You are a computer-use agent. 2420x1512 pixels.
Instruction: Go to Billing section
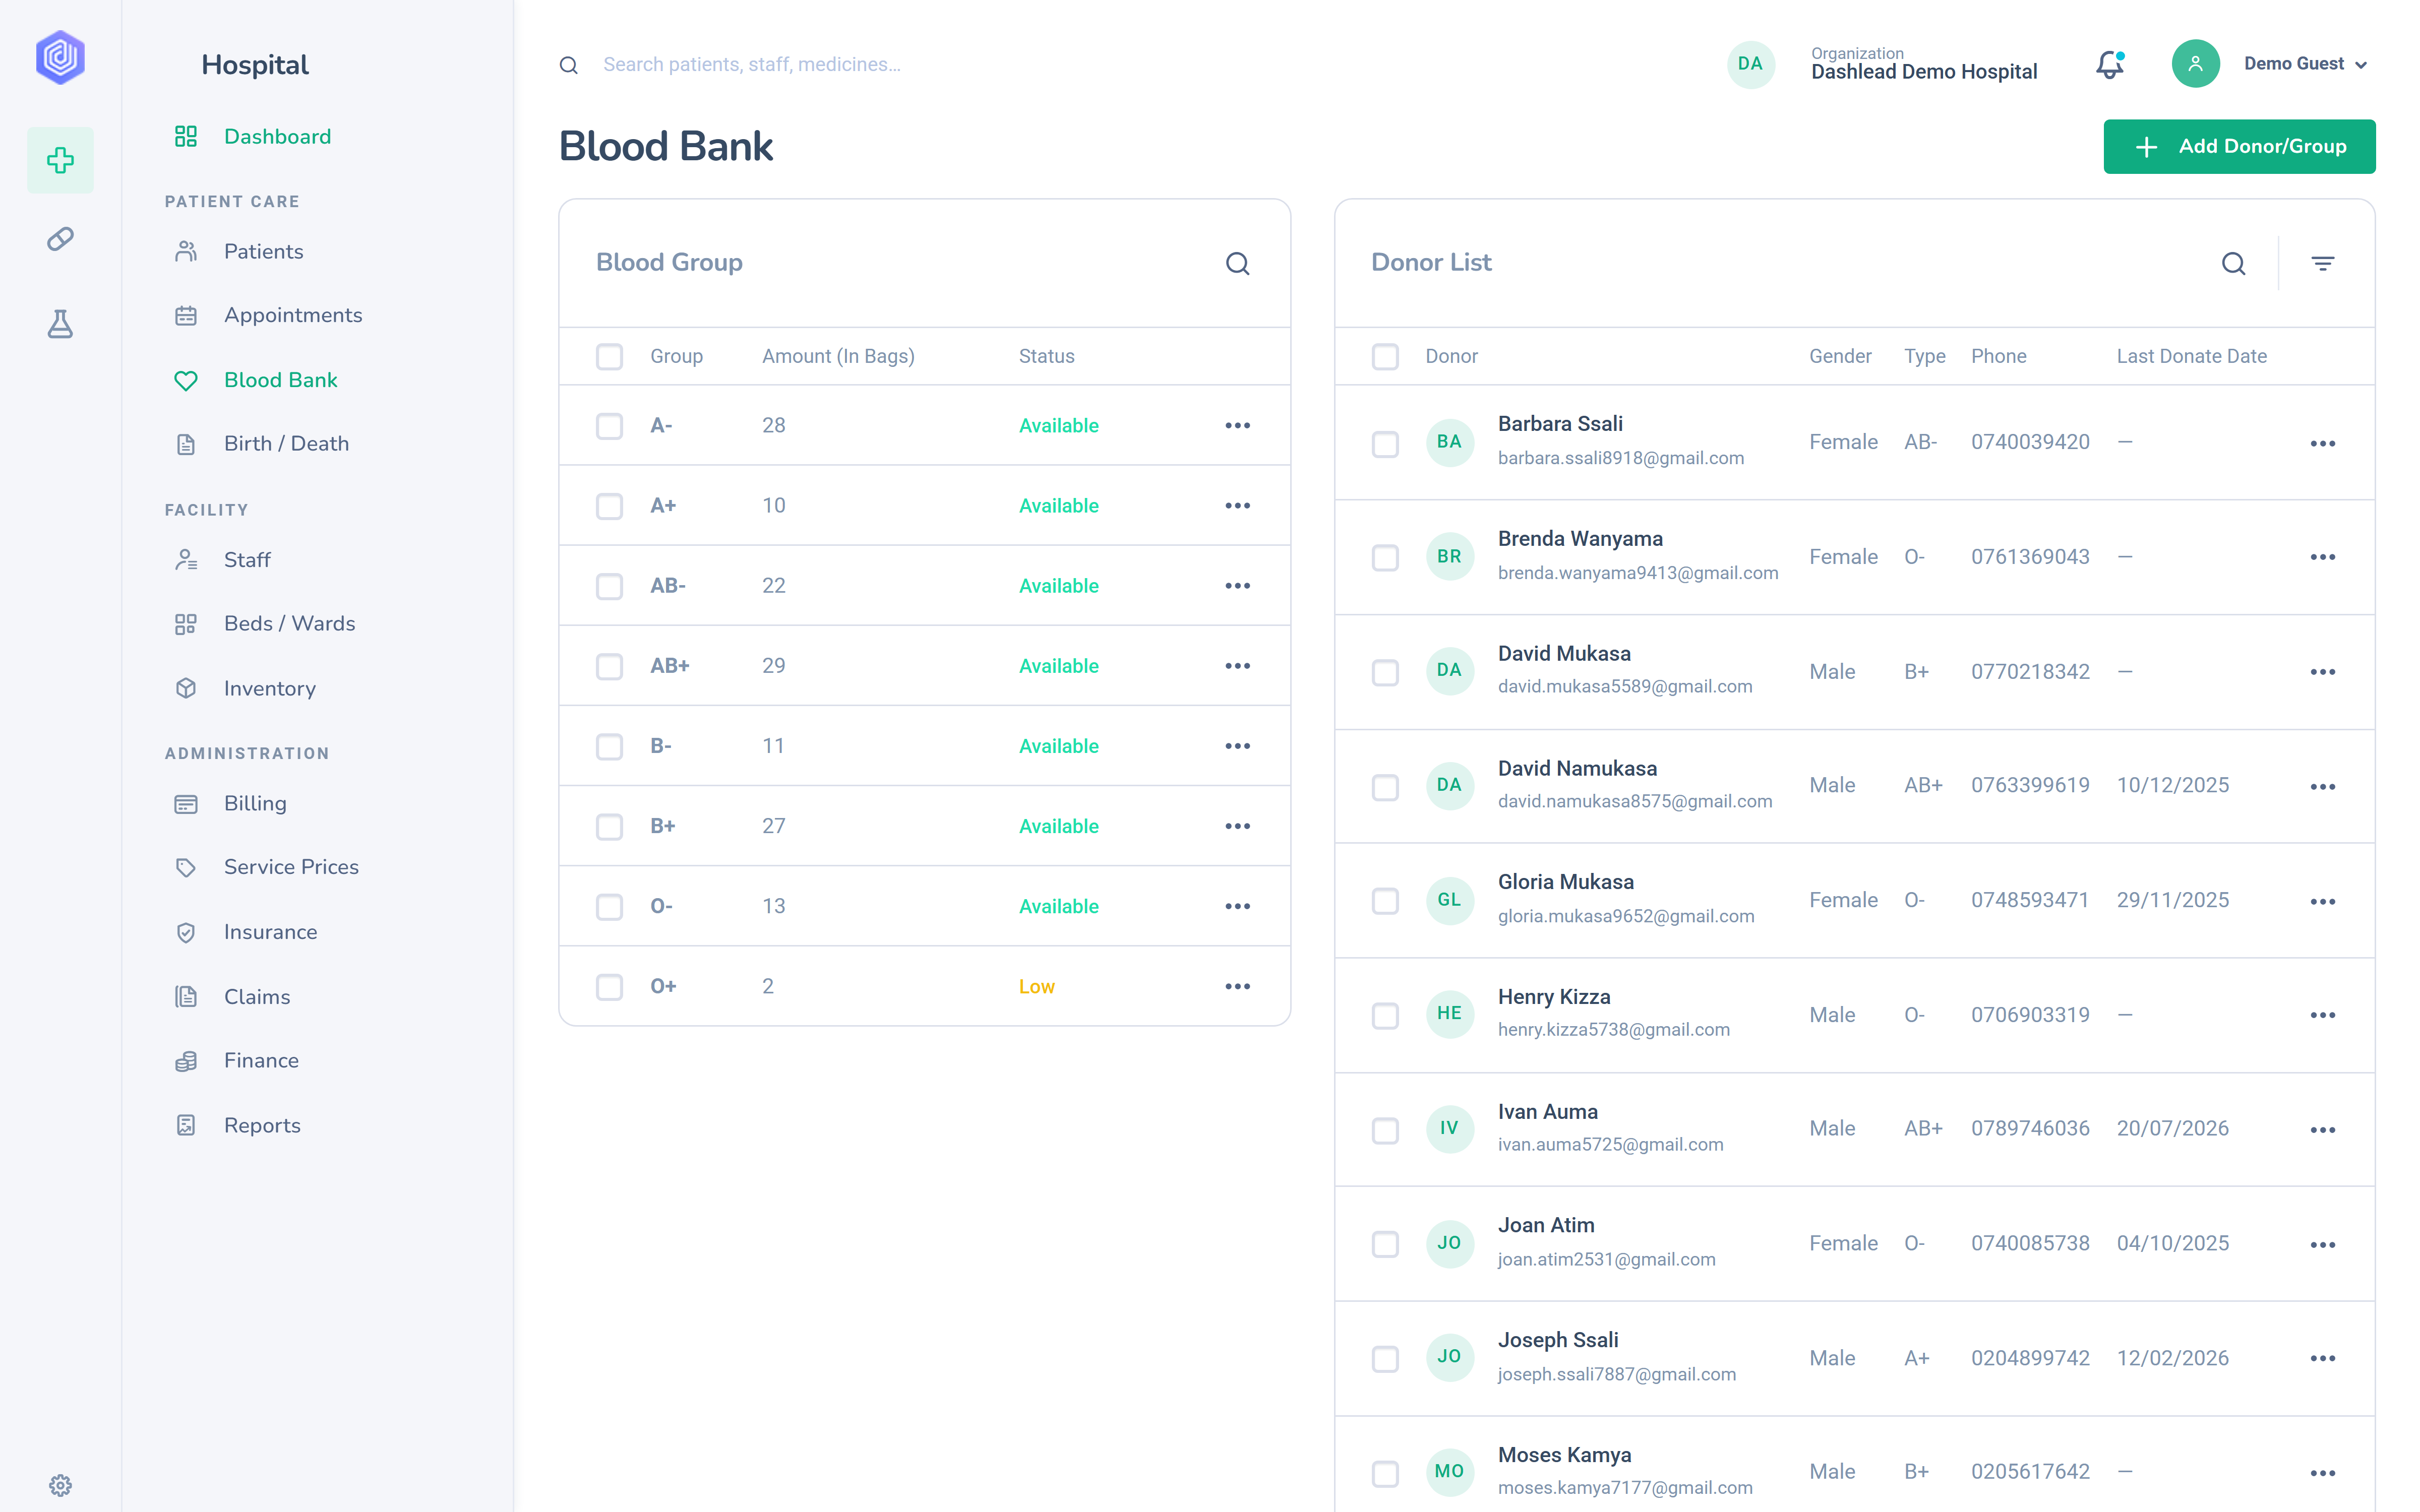255,803
